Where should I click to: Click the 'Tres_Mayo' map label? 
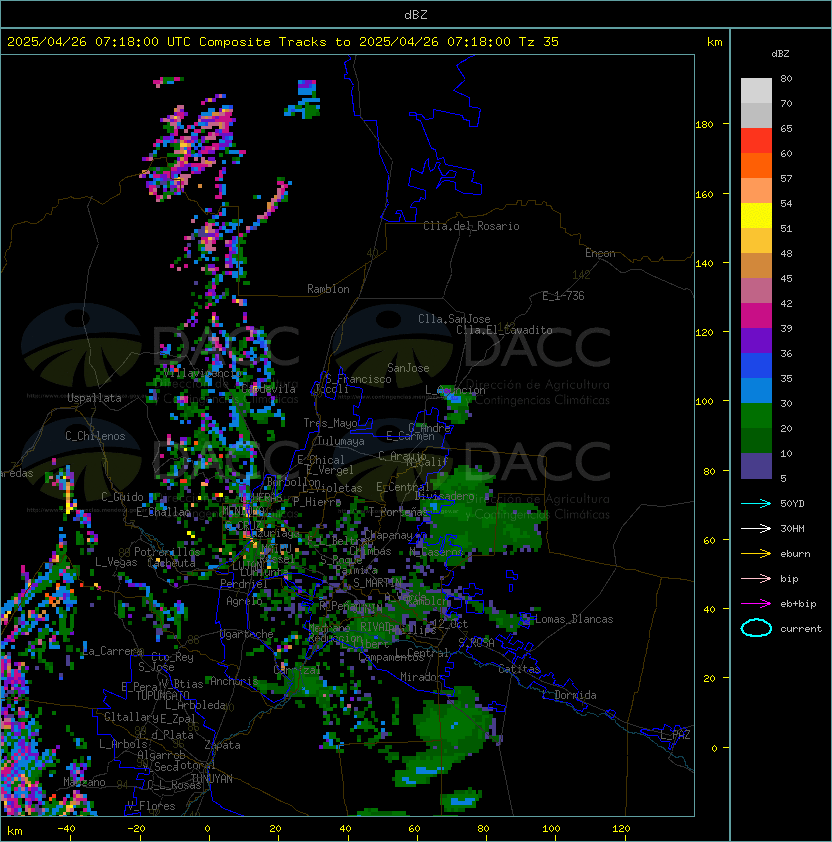click(330, 423)
